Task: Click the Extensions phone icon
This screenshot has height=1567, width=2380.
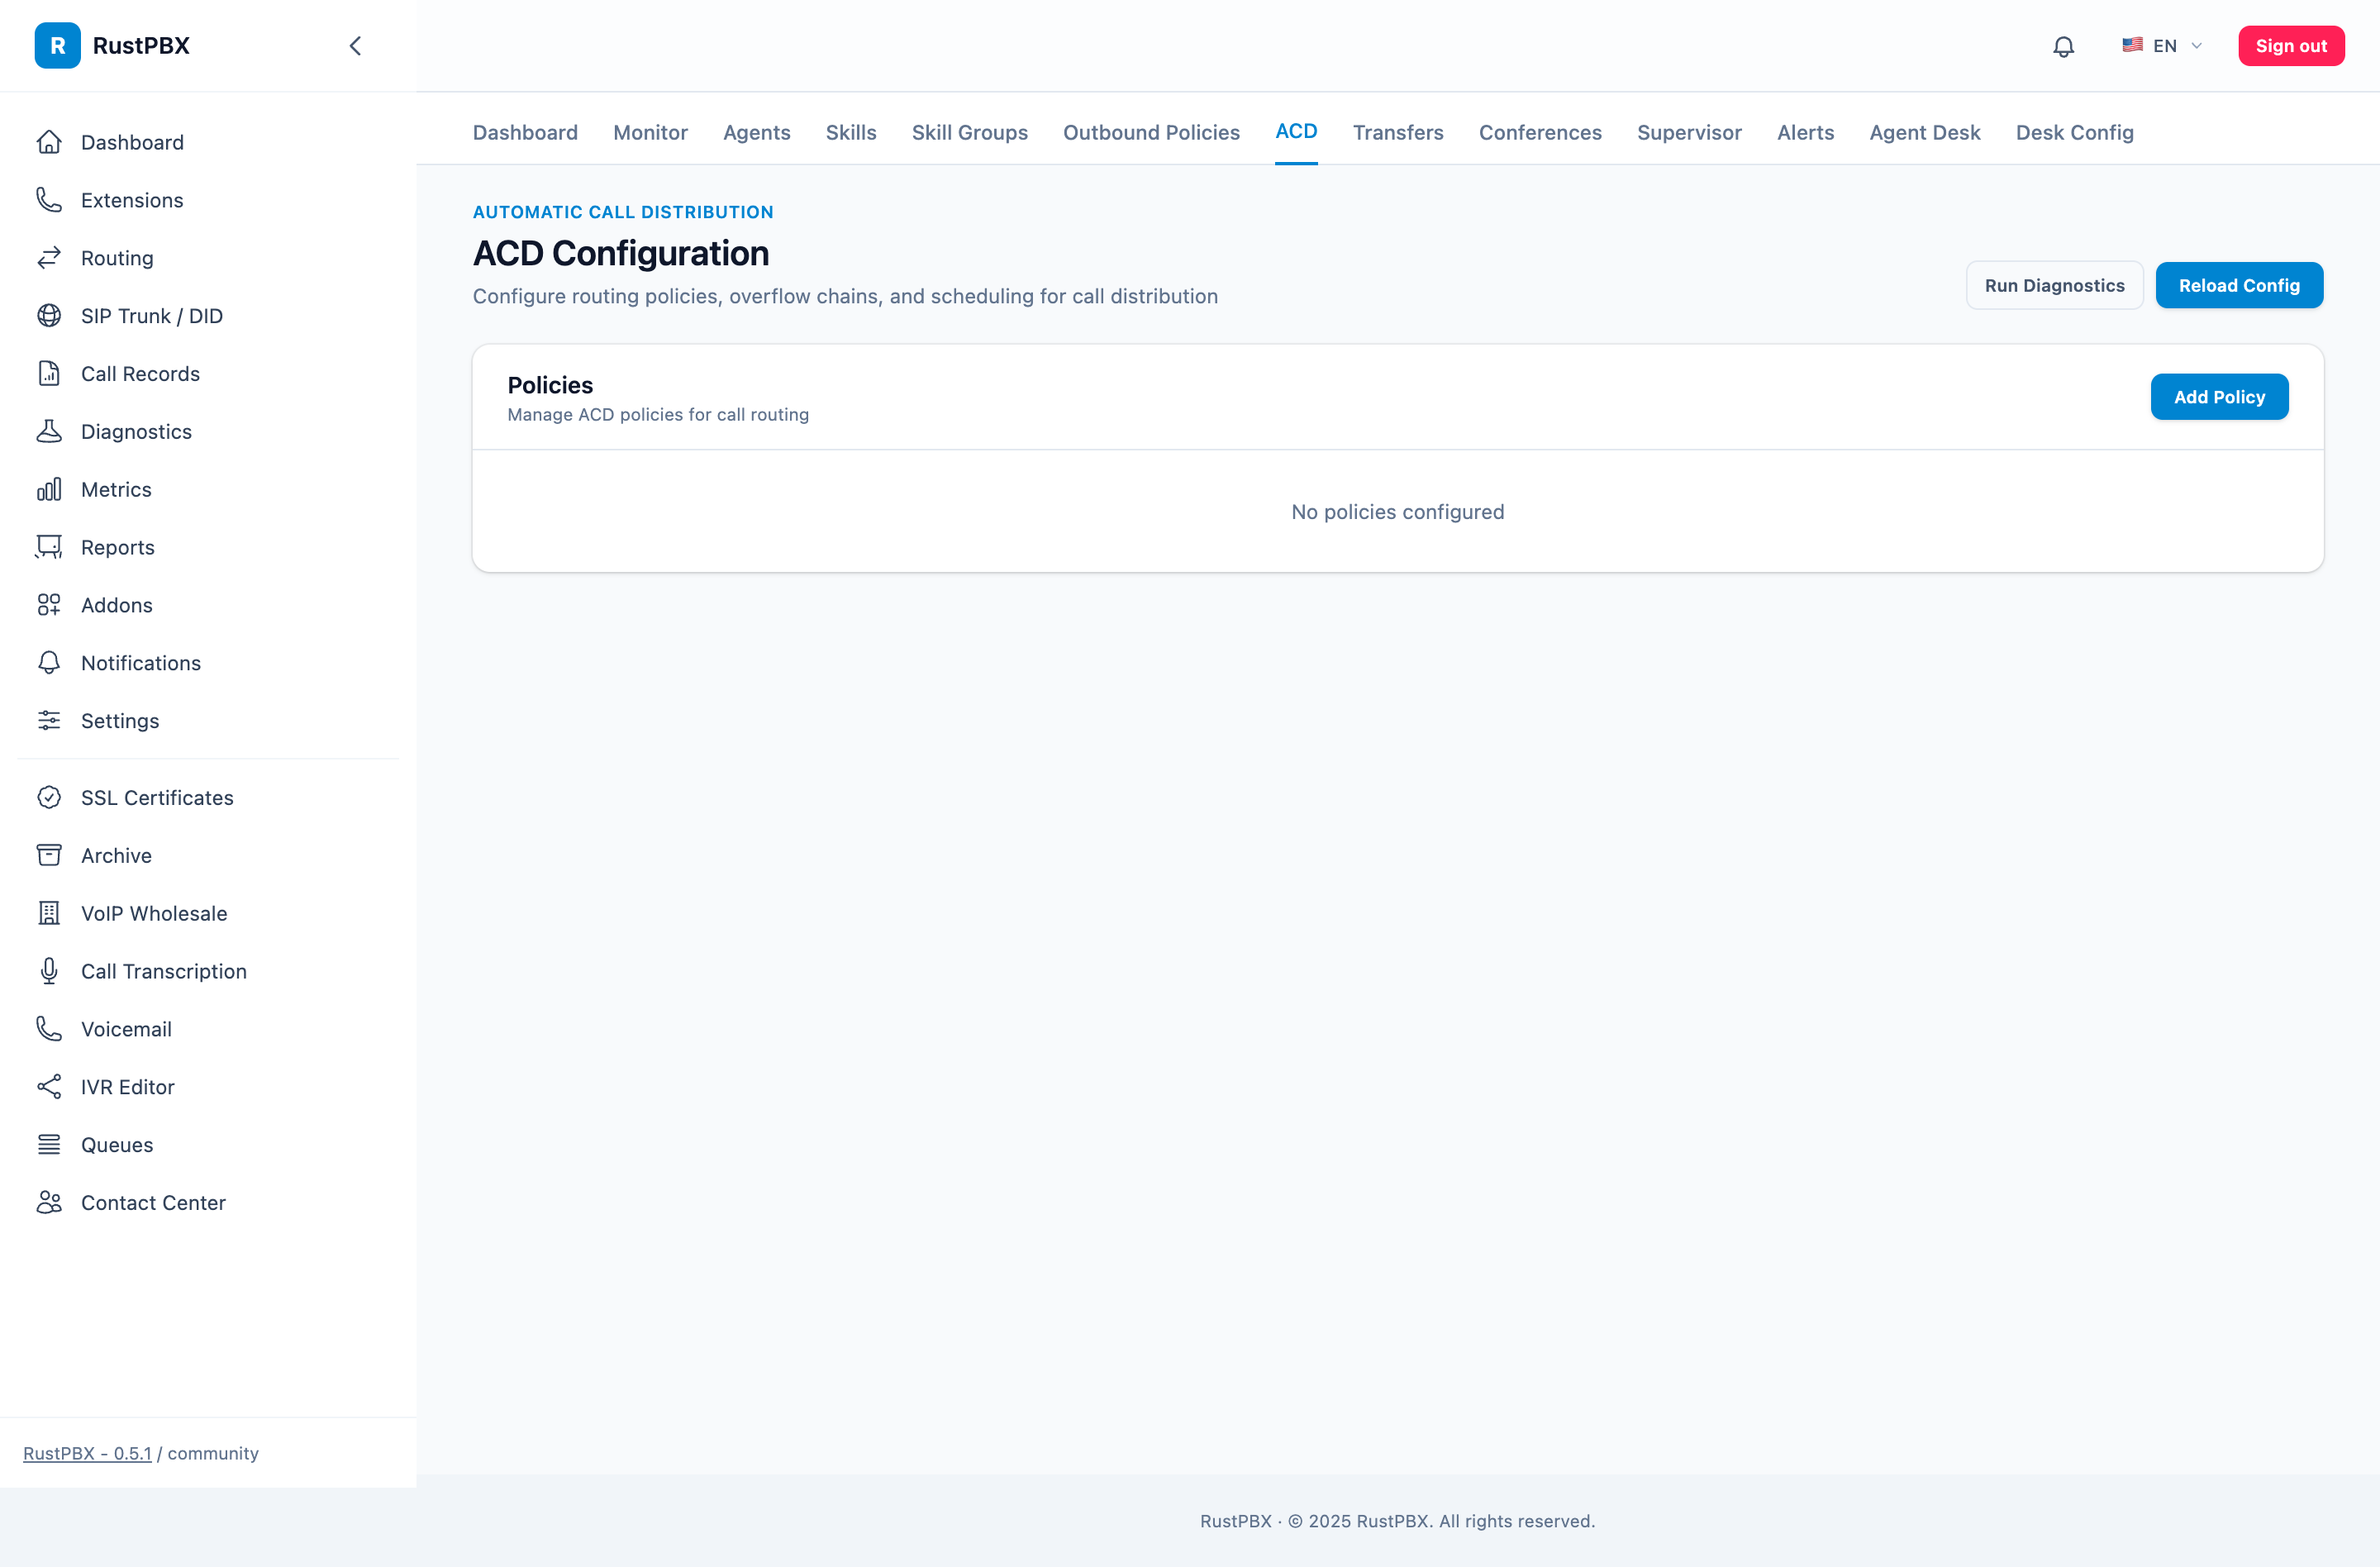Action: (49, 200)
